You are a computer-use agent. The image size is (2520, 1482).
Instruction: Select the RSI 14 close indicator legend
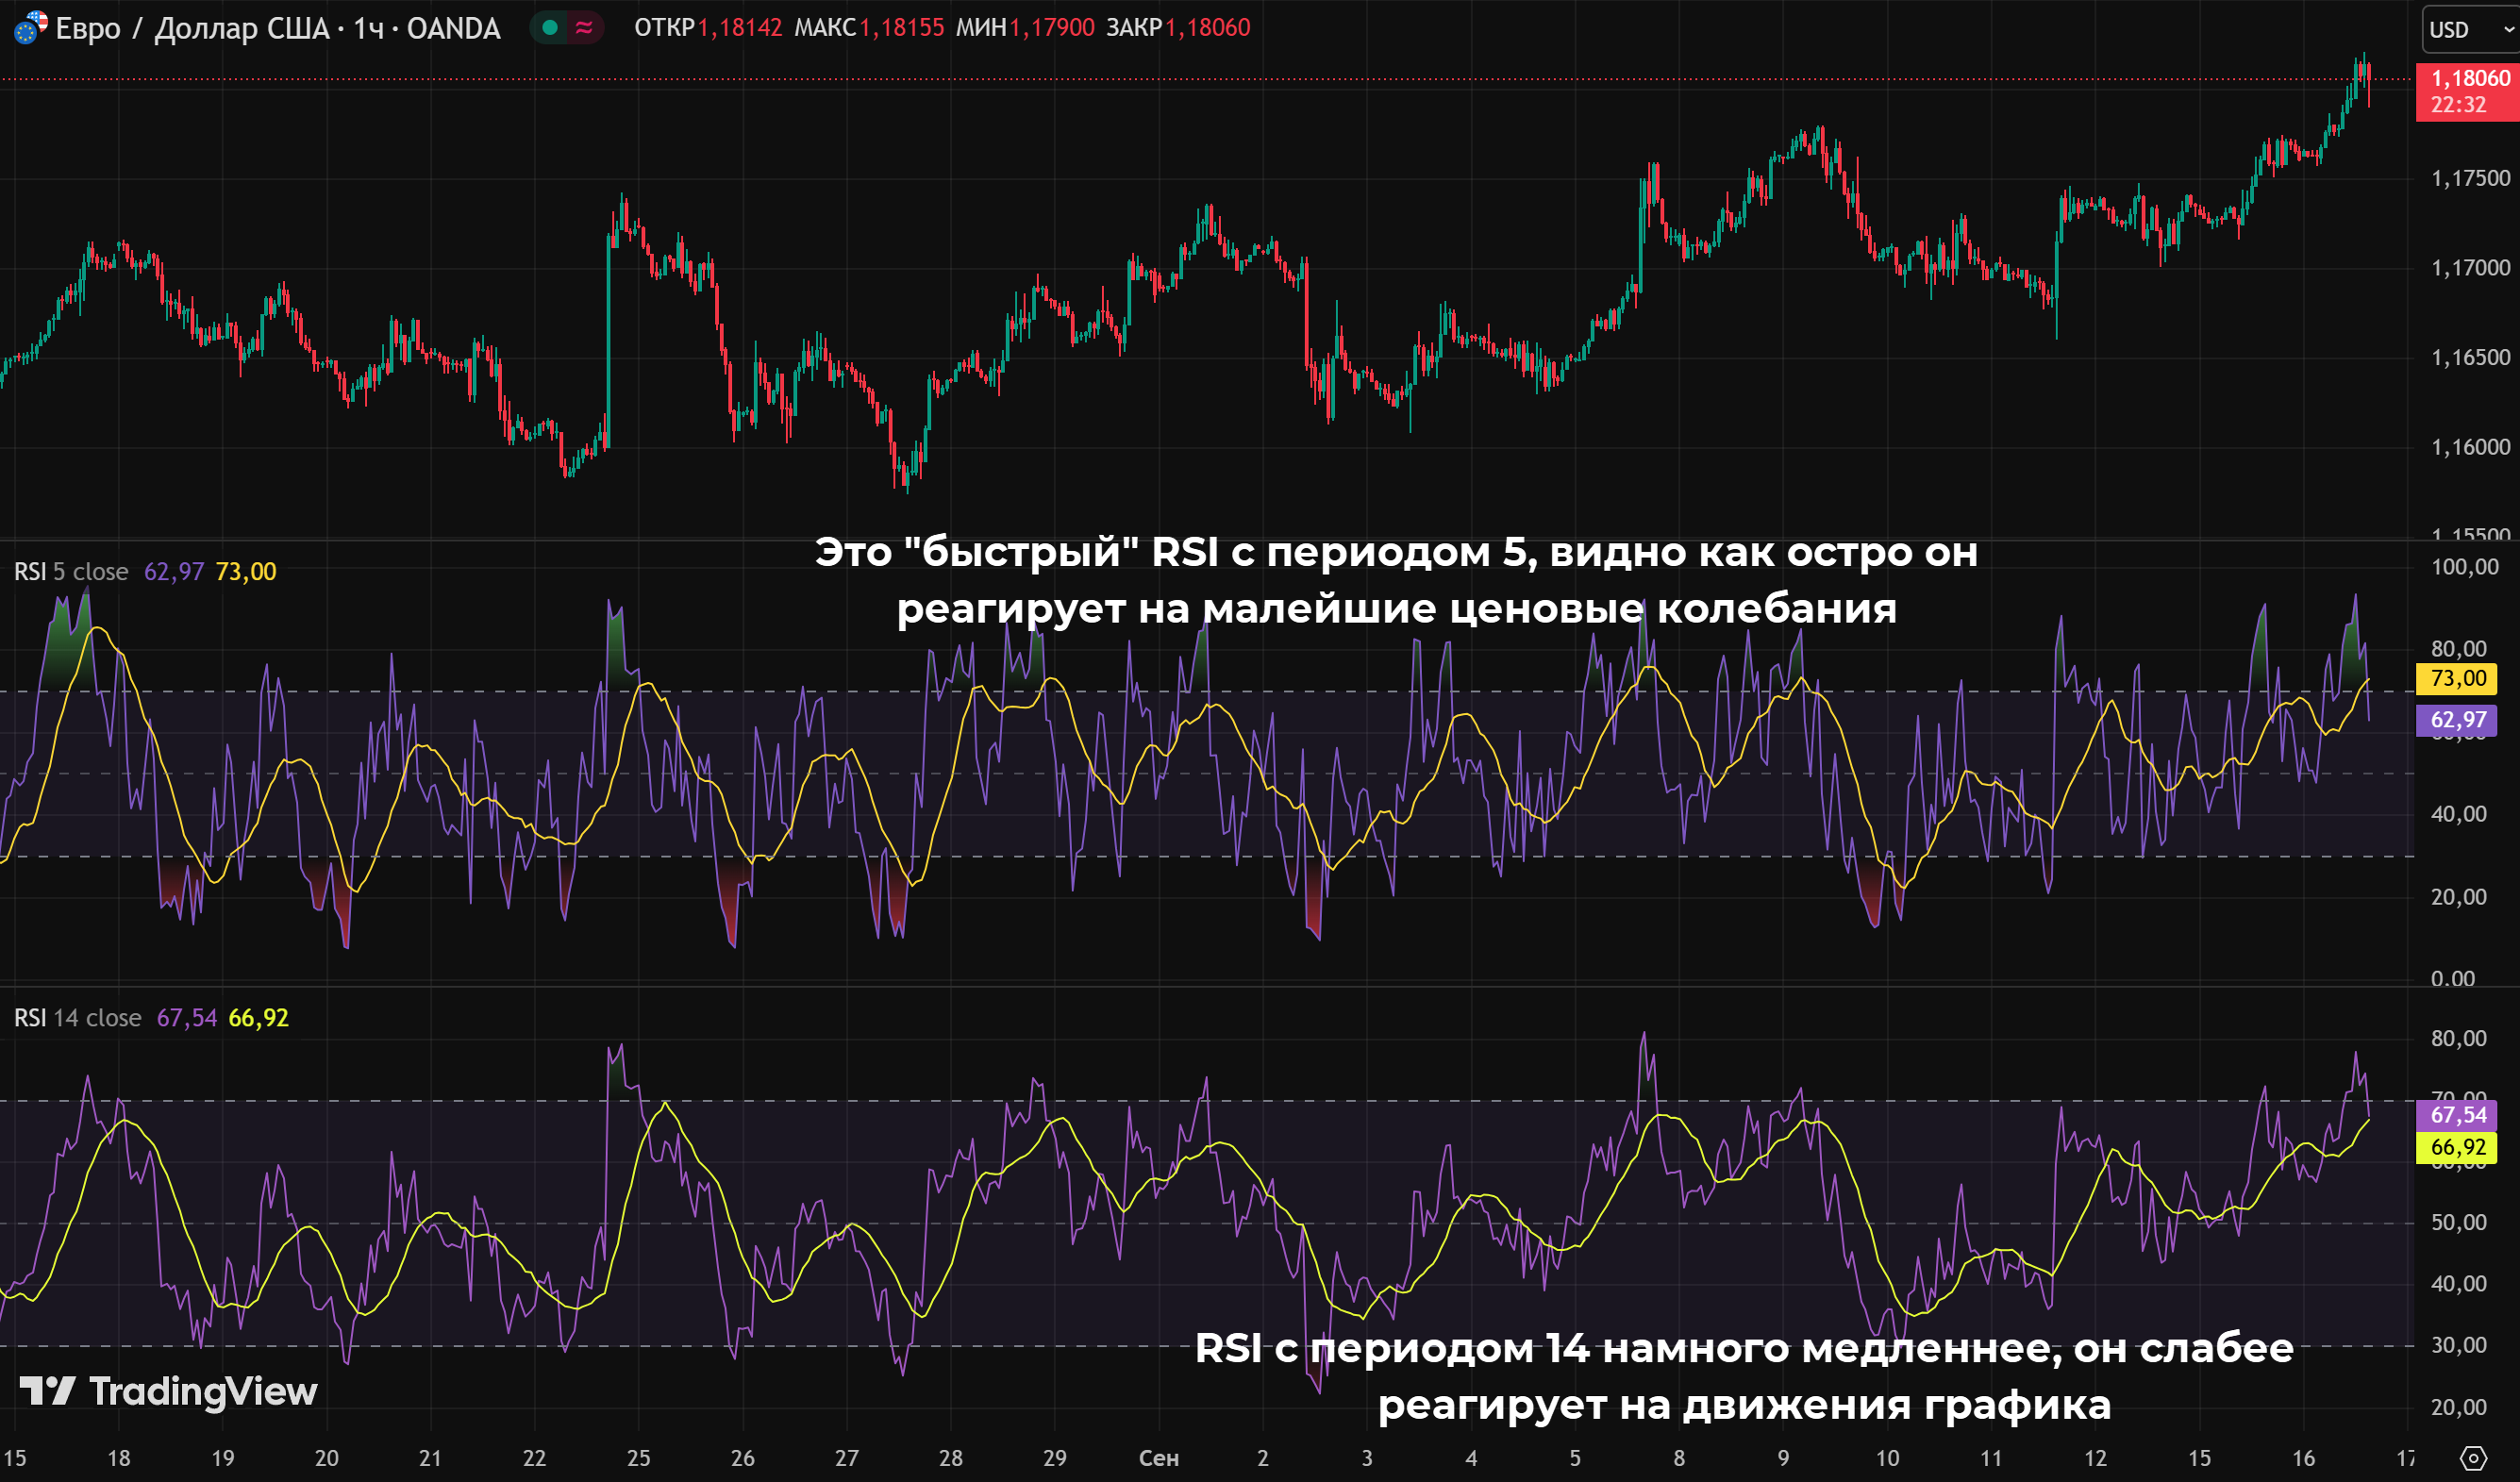click(x=77, y=1018)
